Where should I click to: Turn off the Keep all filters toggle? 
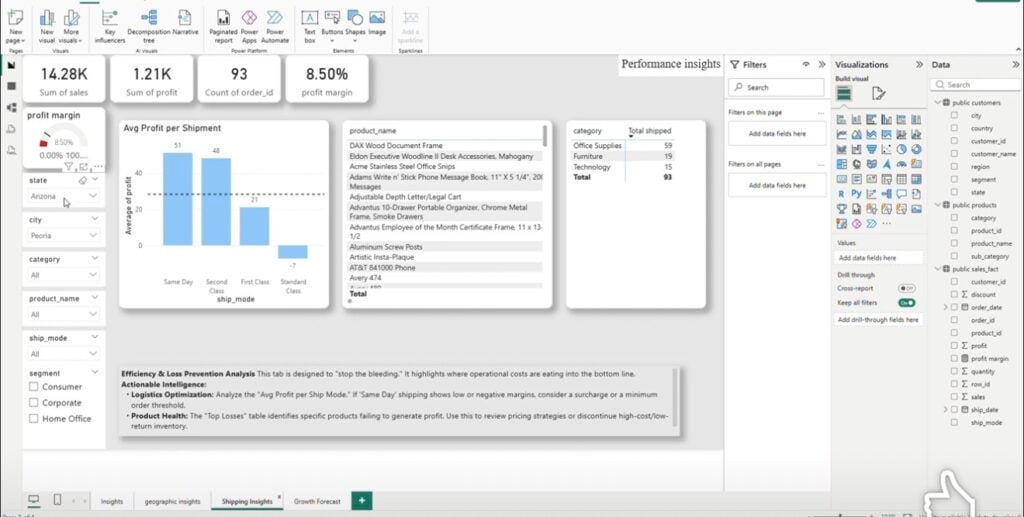click(906, 303)
